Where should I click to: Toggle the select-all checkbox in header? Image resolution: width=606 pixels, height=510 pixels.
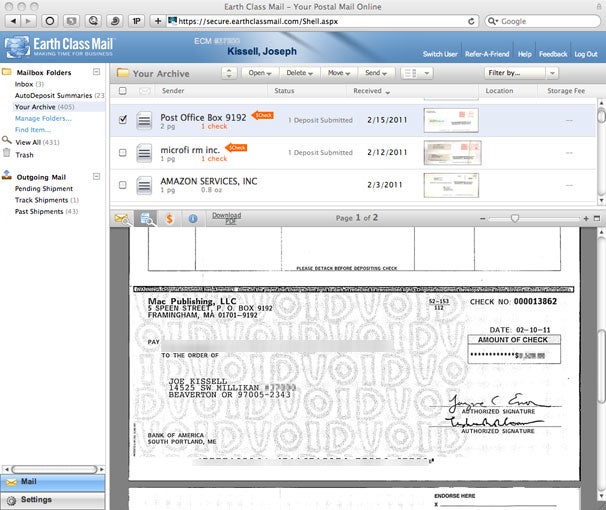pos(123,91)
